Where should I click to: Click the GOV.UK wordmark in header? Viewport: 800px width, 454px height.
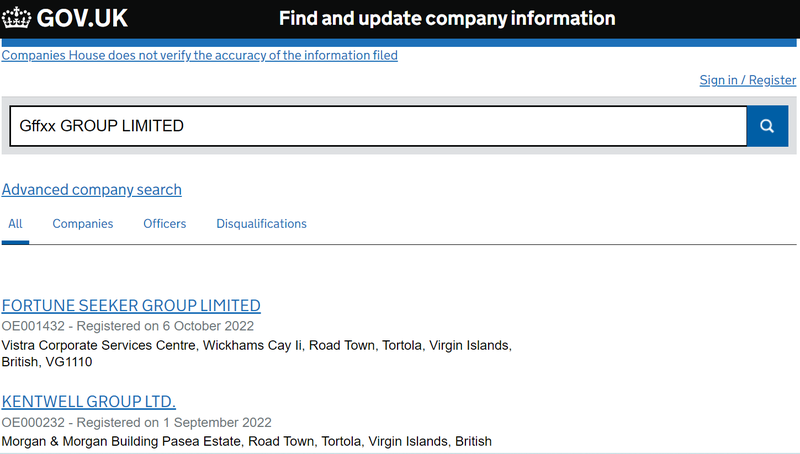point(81,18)
